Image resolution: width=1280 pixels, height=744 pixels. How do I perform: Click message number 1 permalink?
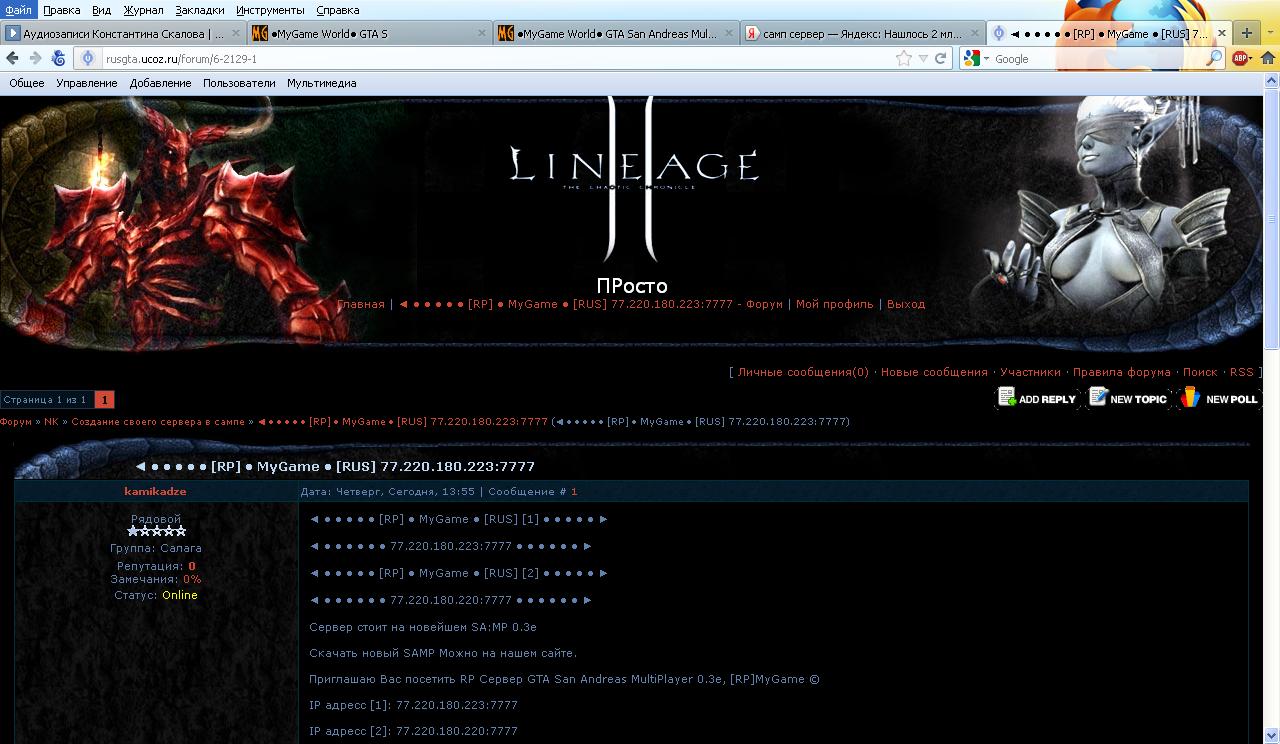click(x=574, y=492)
